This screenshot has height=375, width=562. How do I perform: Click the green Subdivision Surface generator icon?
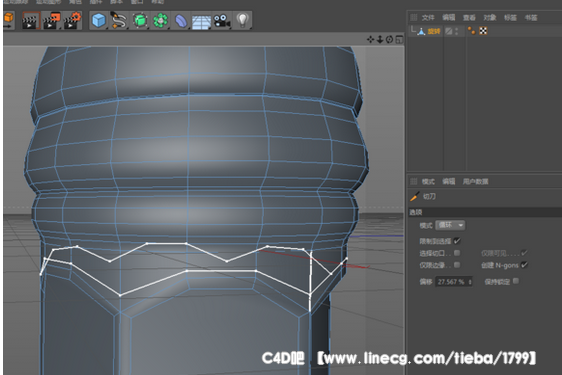point(140,20)
